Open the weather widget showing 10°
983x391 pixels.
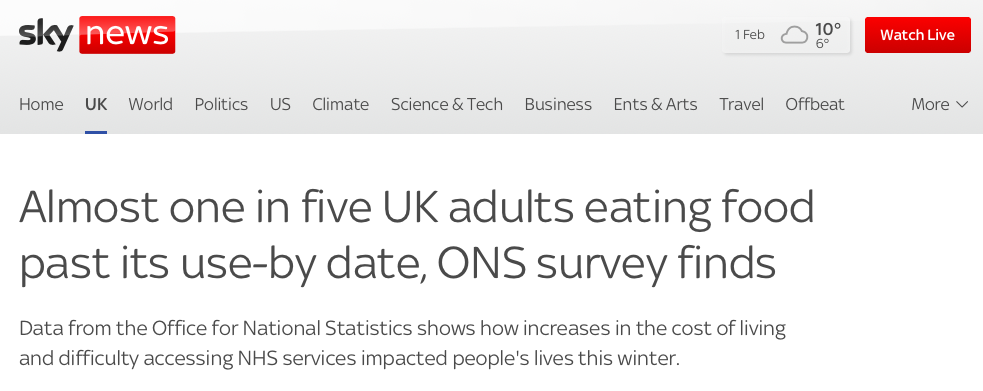coord(786,35)
